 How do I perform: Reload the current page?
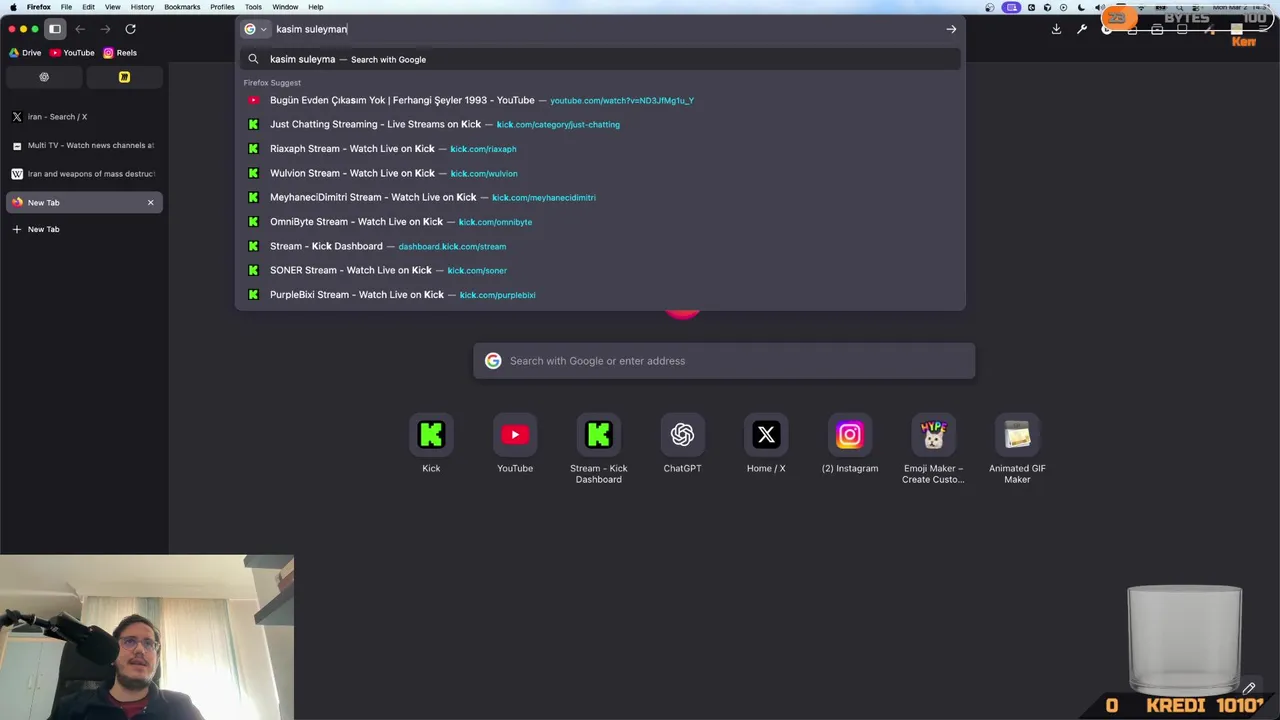130,29
